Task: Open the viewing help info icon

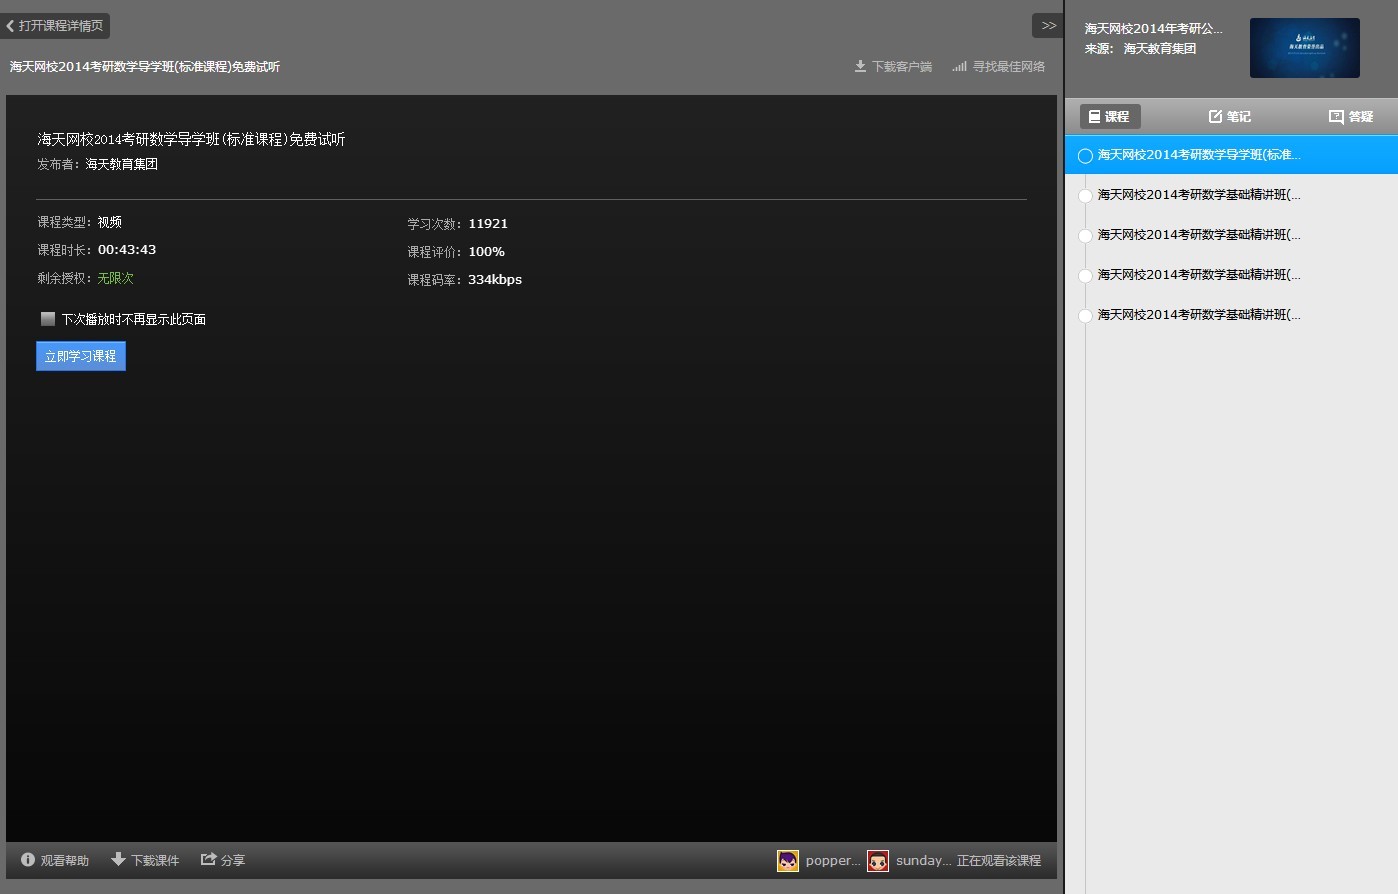Action: (x=28, y=859)
